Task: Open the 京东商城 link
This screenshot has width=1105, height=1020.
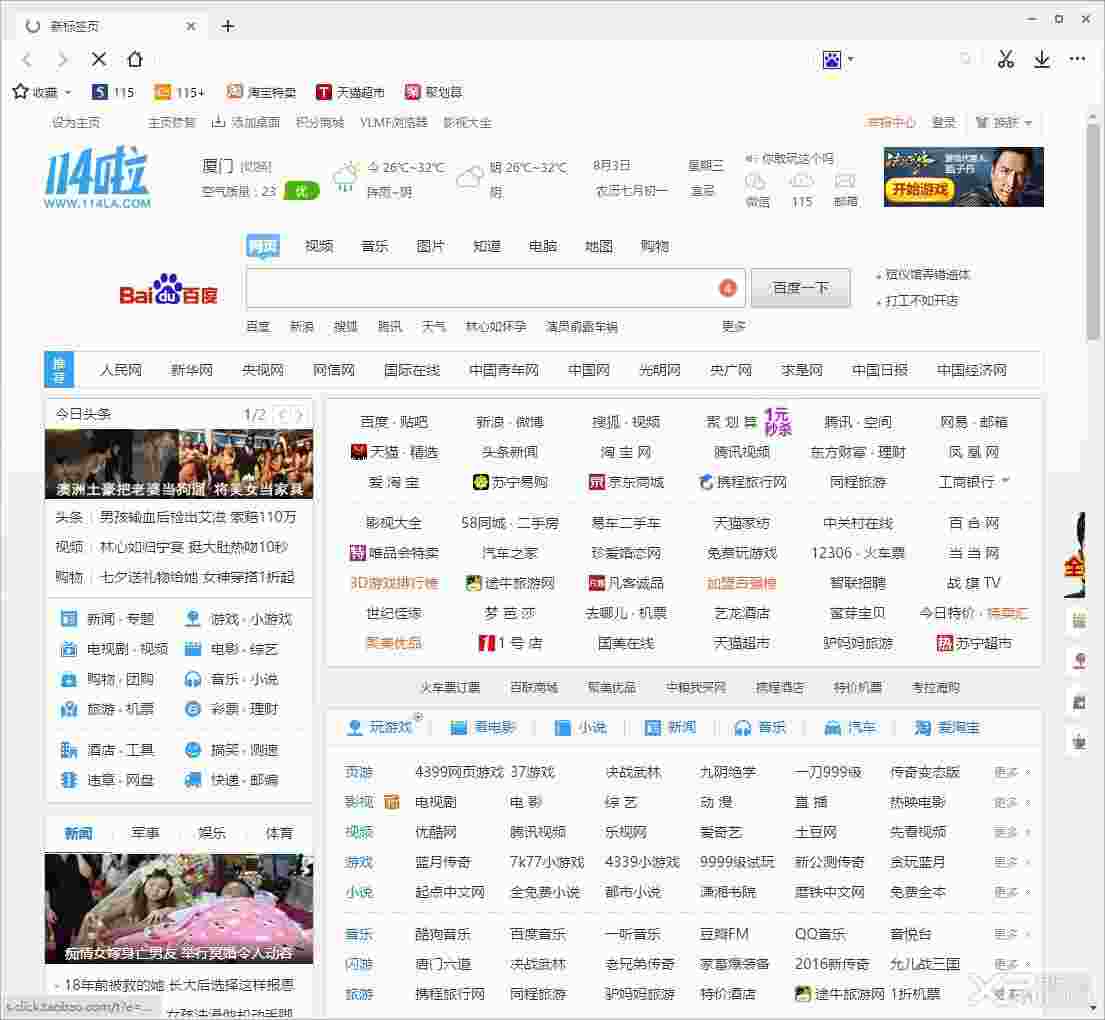Action: 626,482
